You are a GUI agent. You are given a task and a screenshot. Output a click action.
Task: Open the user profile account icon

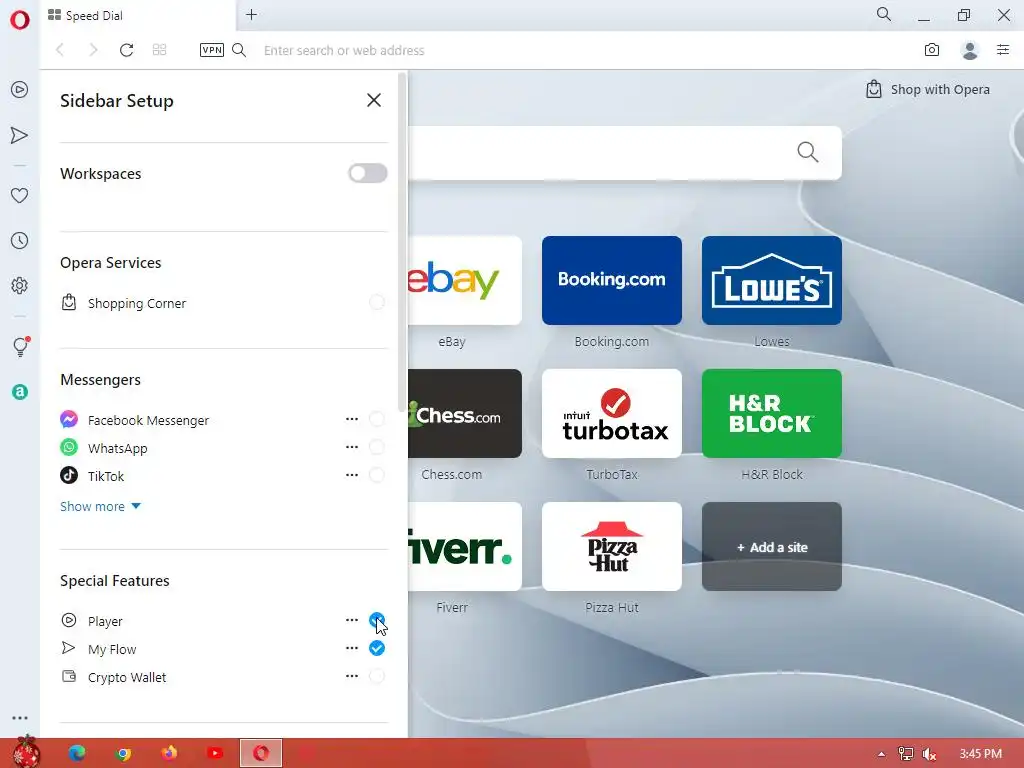[970, 50]
